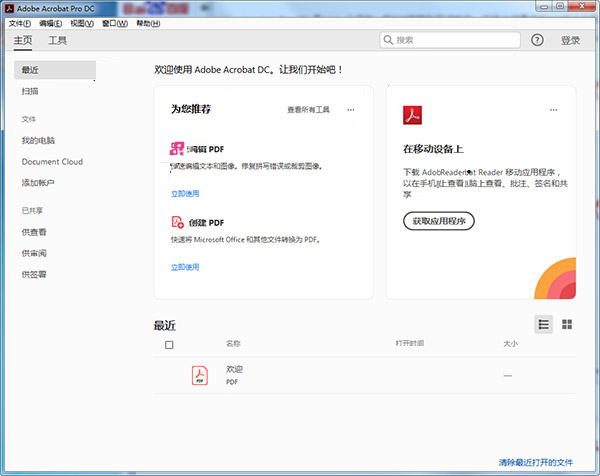Sort by the 大小 column header
The image size is (600, 476).
click(510, 344)
